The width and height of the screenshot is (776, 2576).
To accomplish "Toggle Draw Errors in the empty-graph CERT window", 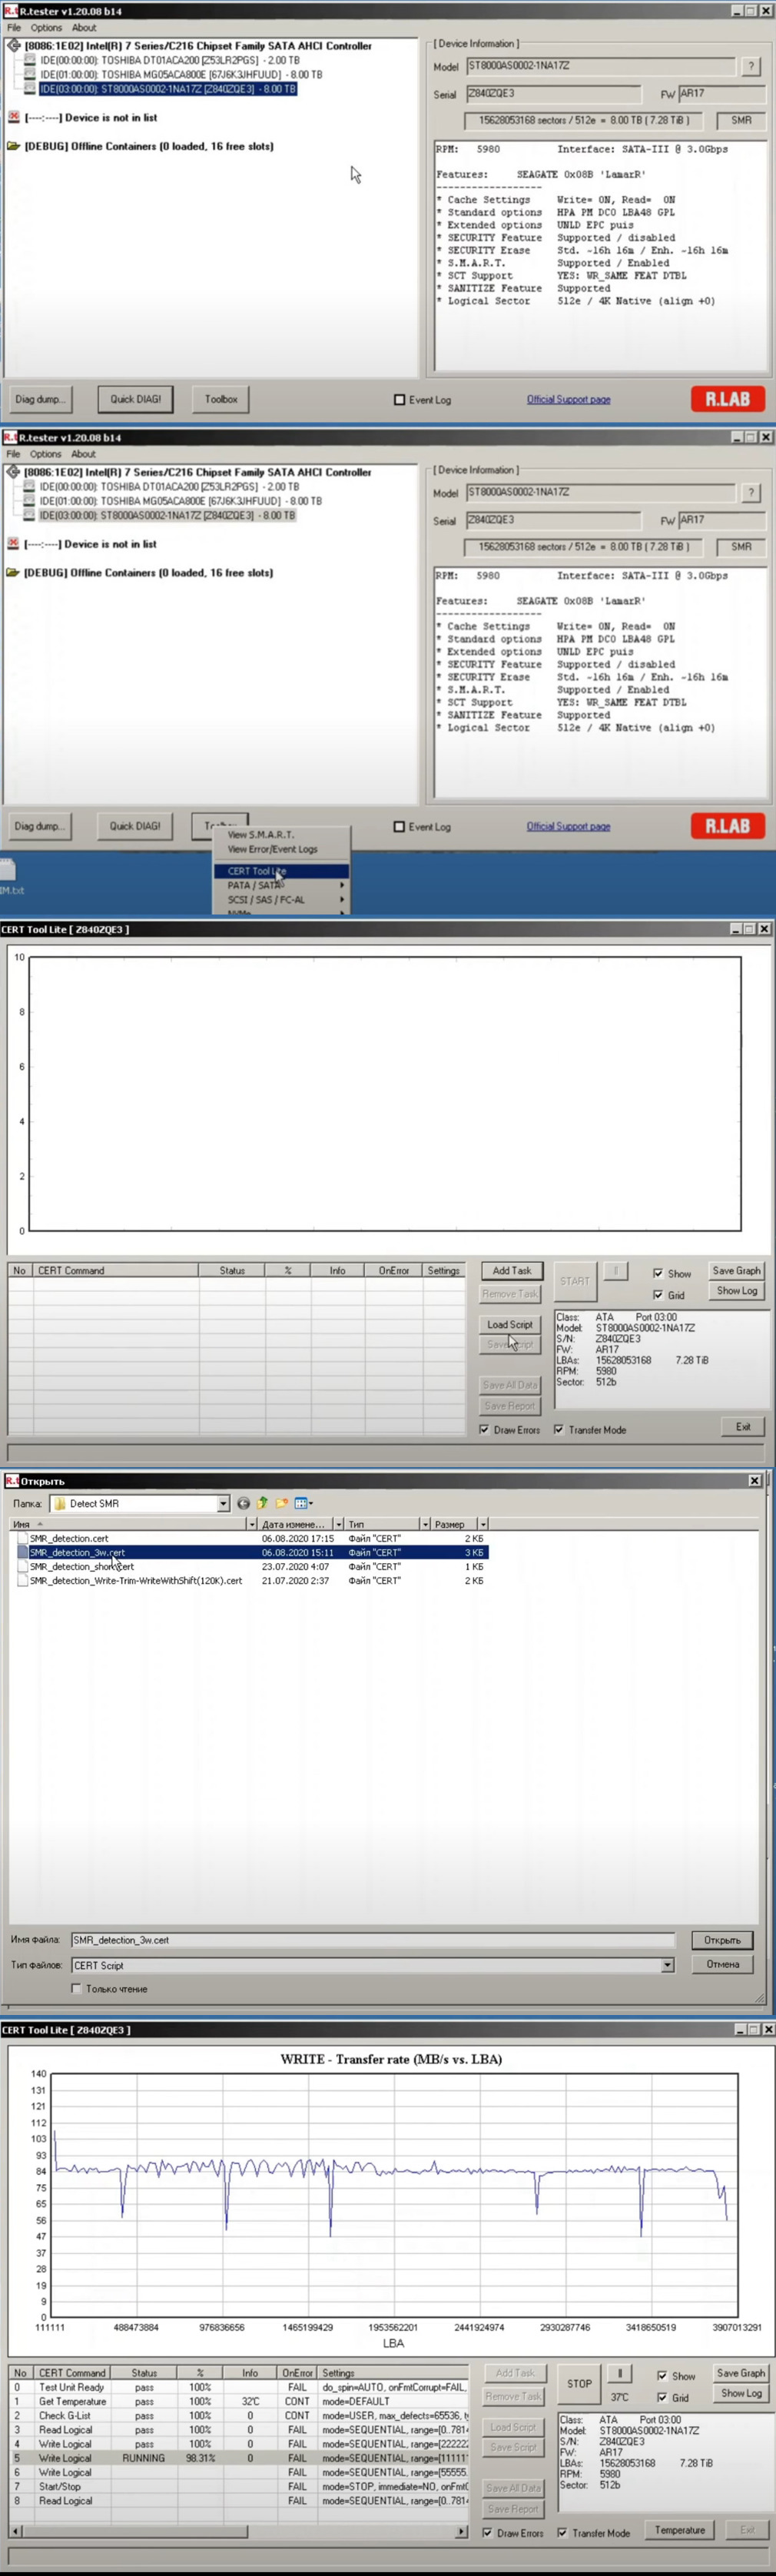I will (485, 1430).
